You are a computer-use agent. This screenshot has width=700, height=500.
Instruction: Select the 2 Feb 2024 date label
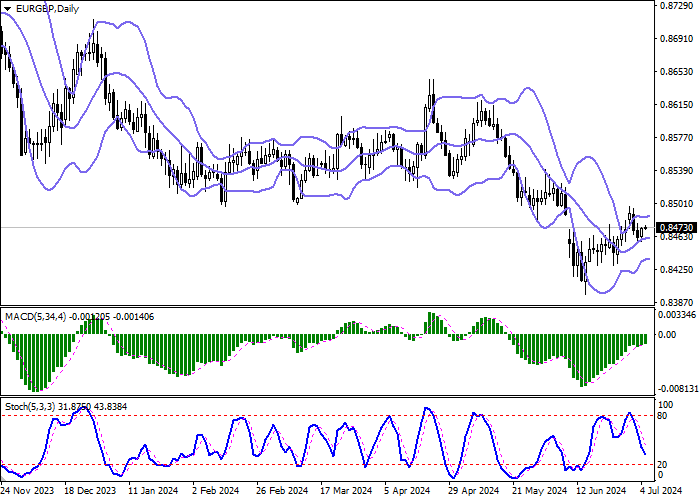tap(216, 491)
